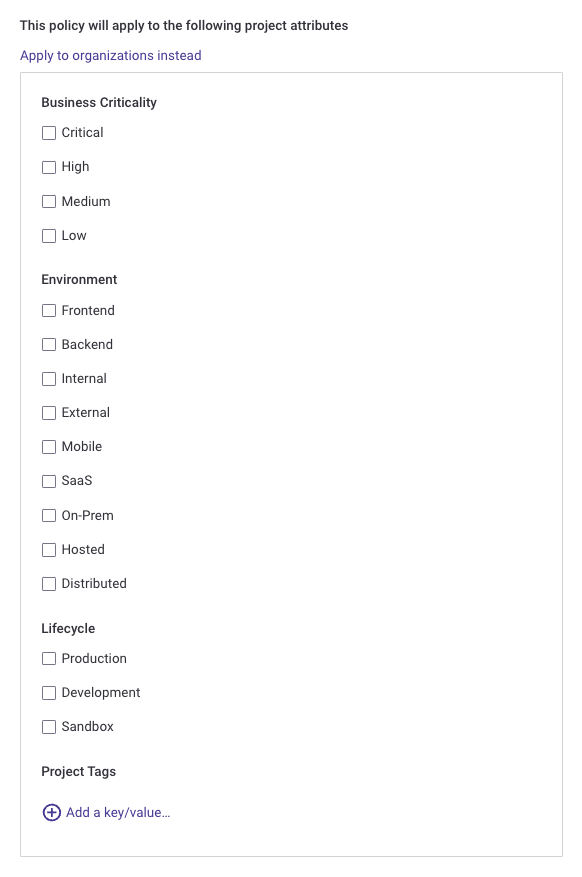Click the circled plus icon under Project Tags
The width and height of the screenshot is (582, 877).
pyautogui.click(x=51, y=812)
